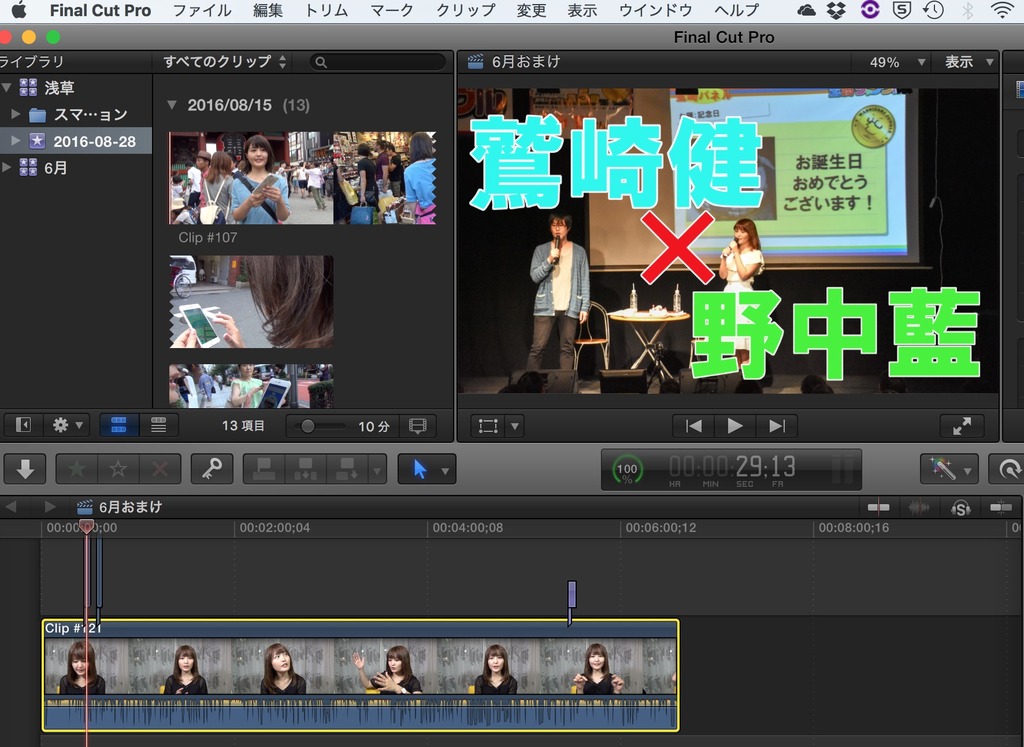This screenshot has height=747, width=1024.
Task: Open the viewer 表示 options menu
Action: point(968,62)
